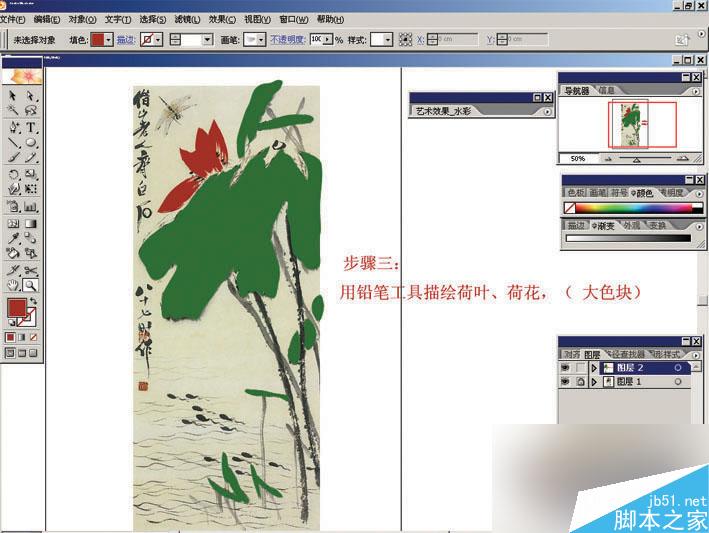Set paint mode to Gradient in toolbox
709x533 pixels.
(x=22, y=337)
